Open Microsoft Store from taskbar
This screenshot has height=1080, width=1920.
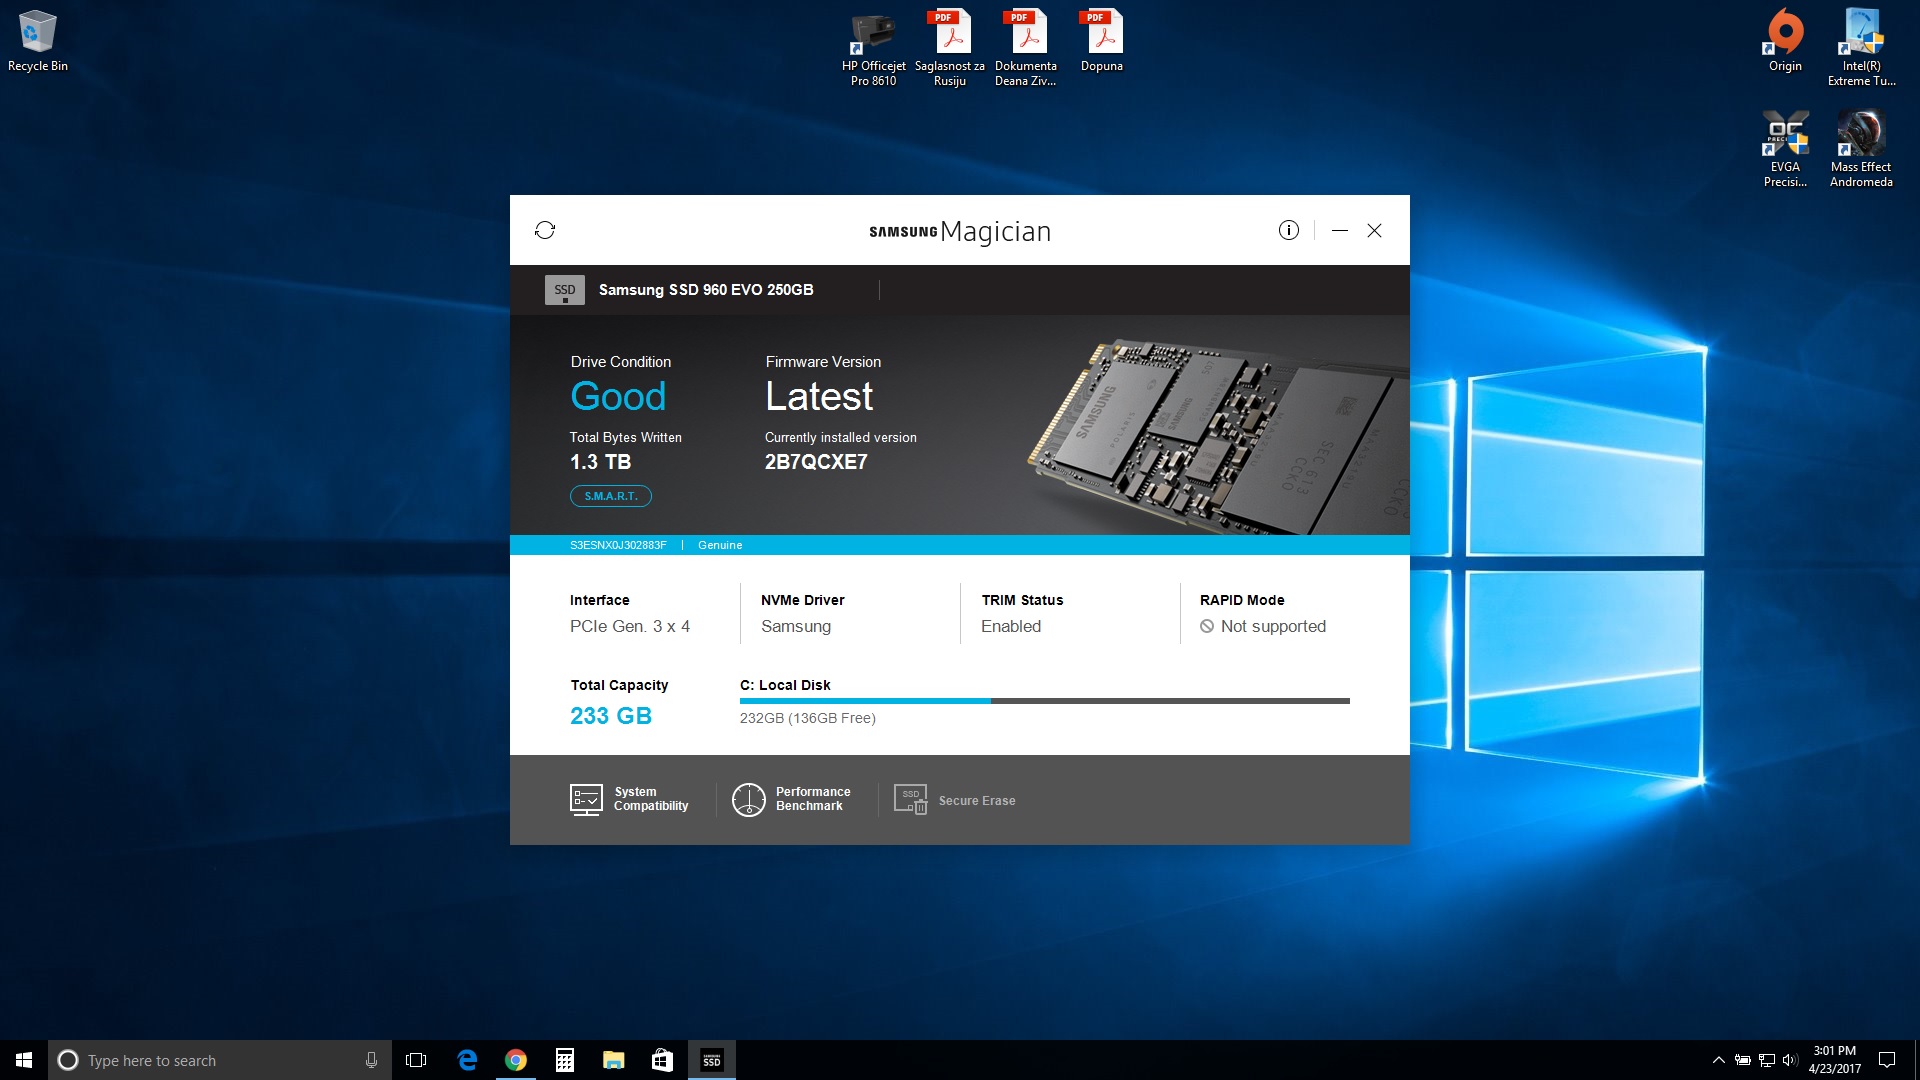662,1060
